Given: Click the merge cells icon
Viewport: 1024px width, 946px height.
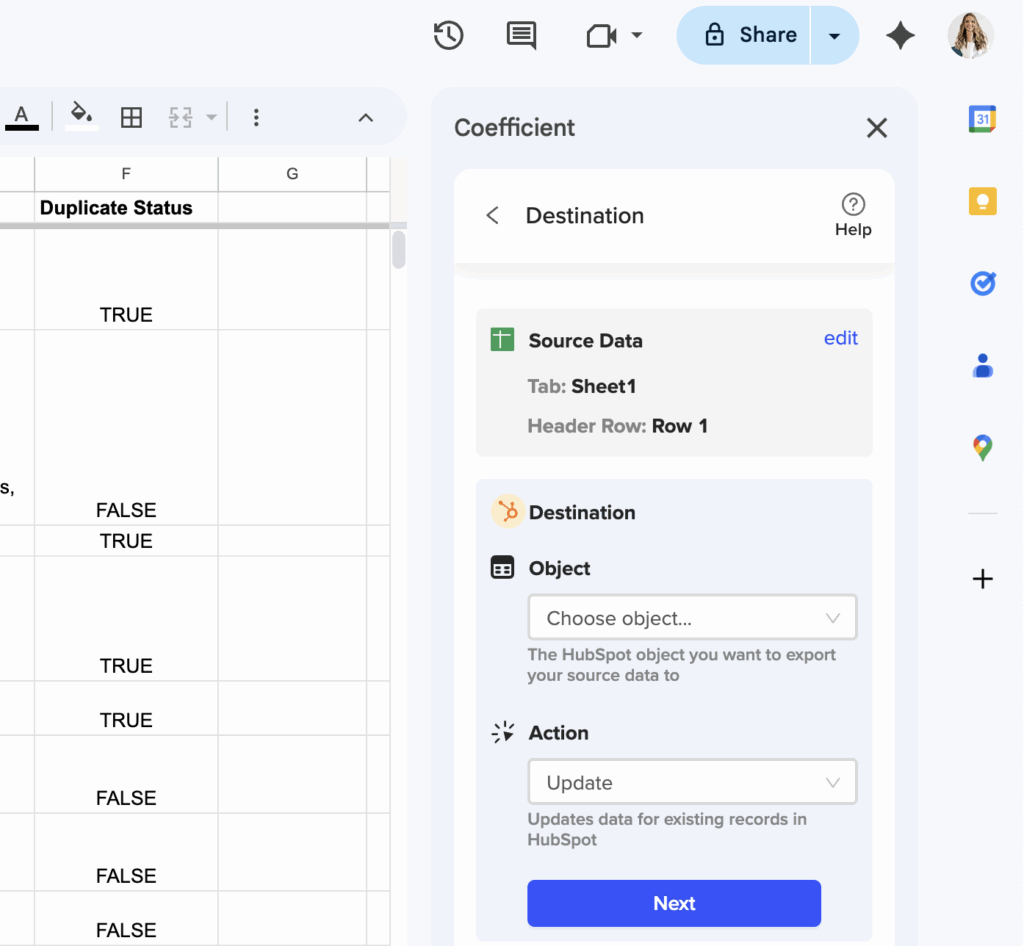Looking at the screenshot, I should point(181,118).
